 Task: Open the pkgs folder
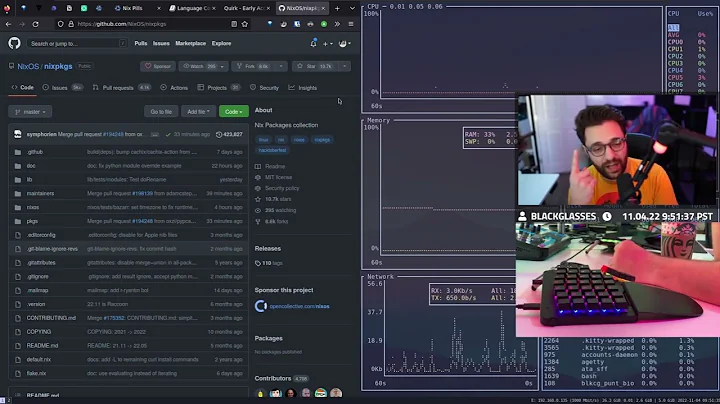coord(32,221)
